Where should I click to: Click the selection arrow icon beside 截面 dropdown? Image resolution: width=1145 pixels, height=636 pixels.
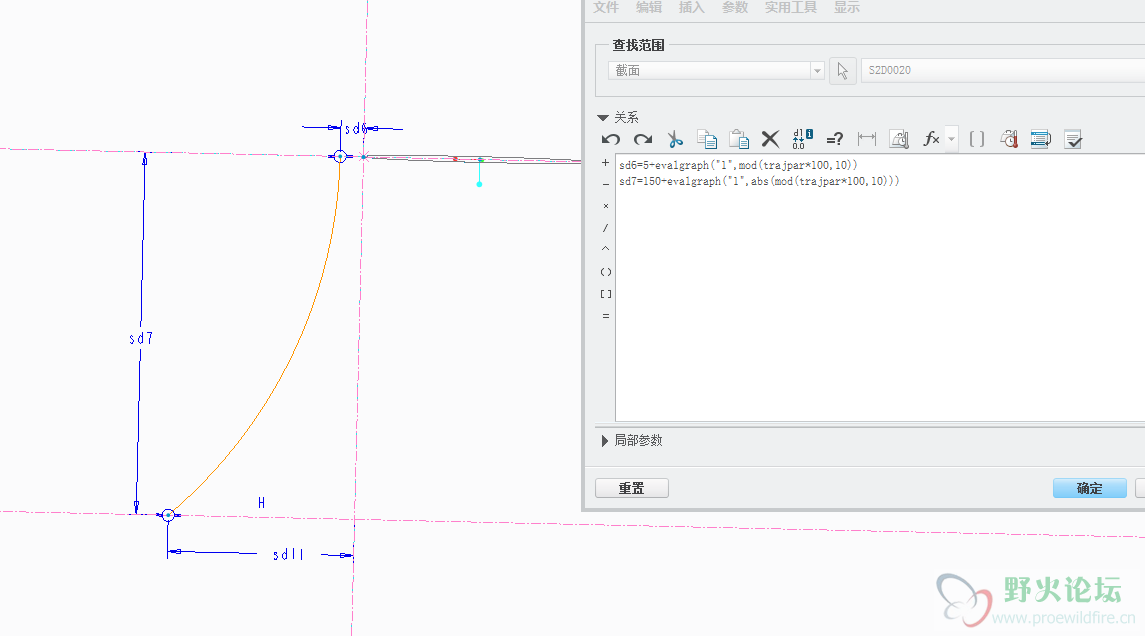pyautogui.click(x=843, y=70)
